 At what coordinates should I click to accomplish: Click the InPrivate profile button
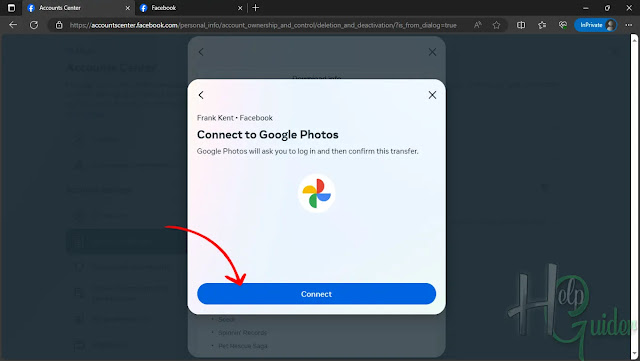point(596,25)
